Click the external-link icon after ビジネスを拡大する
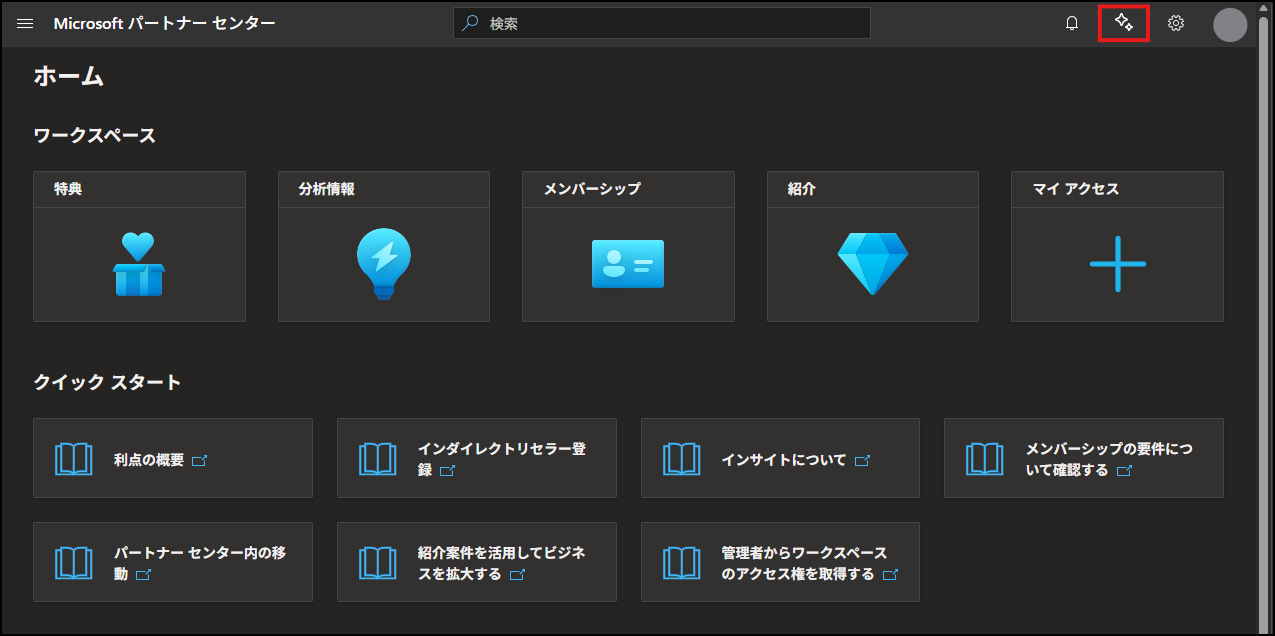 tap(517, 575)
